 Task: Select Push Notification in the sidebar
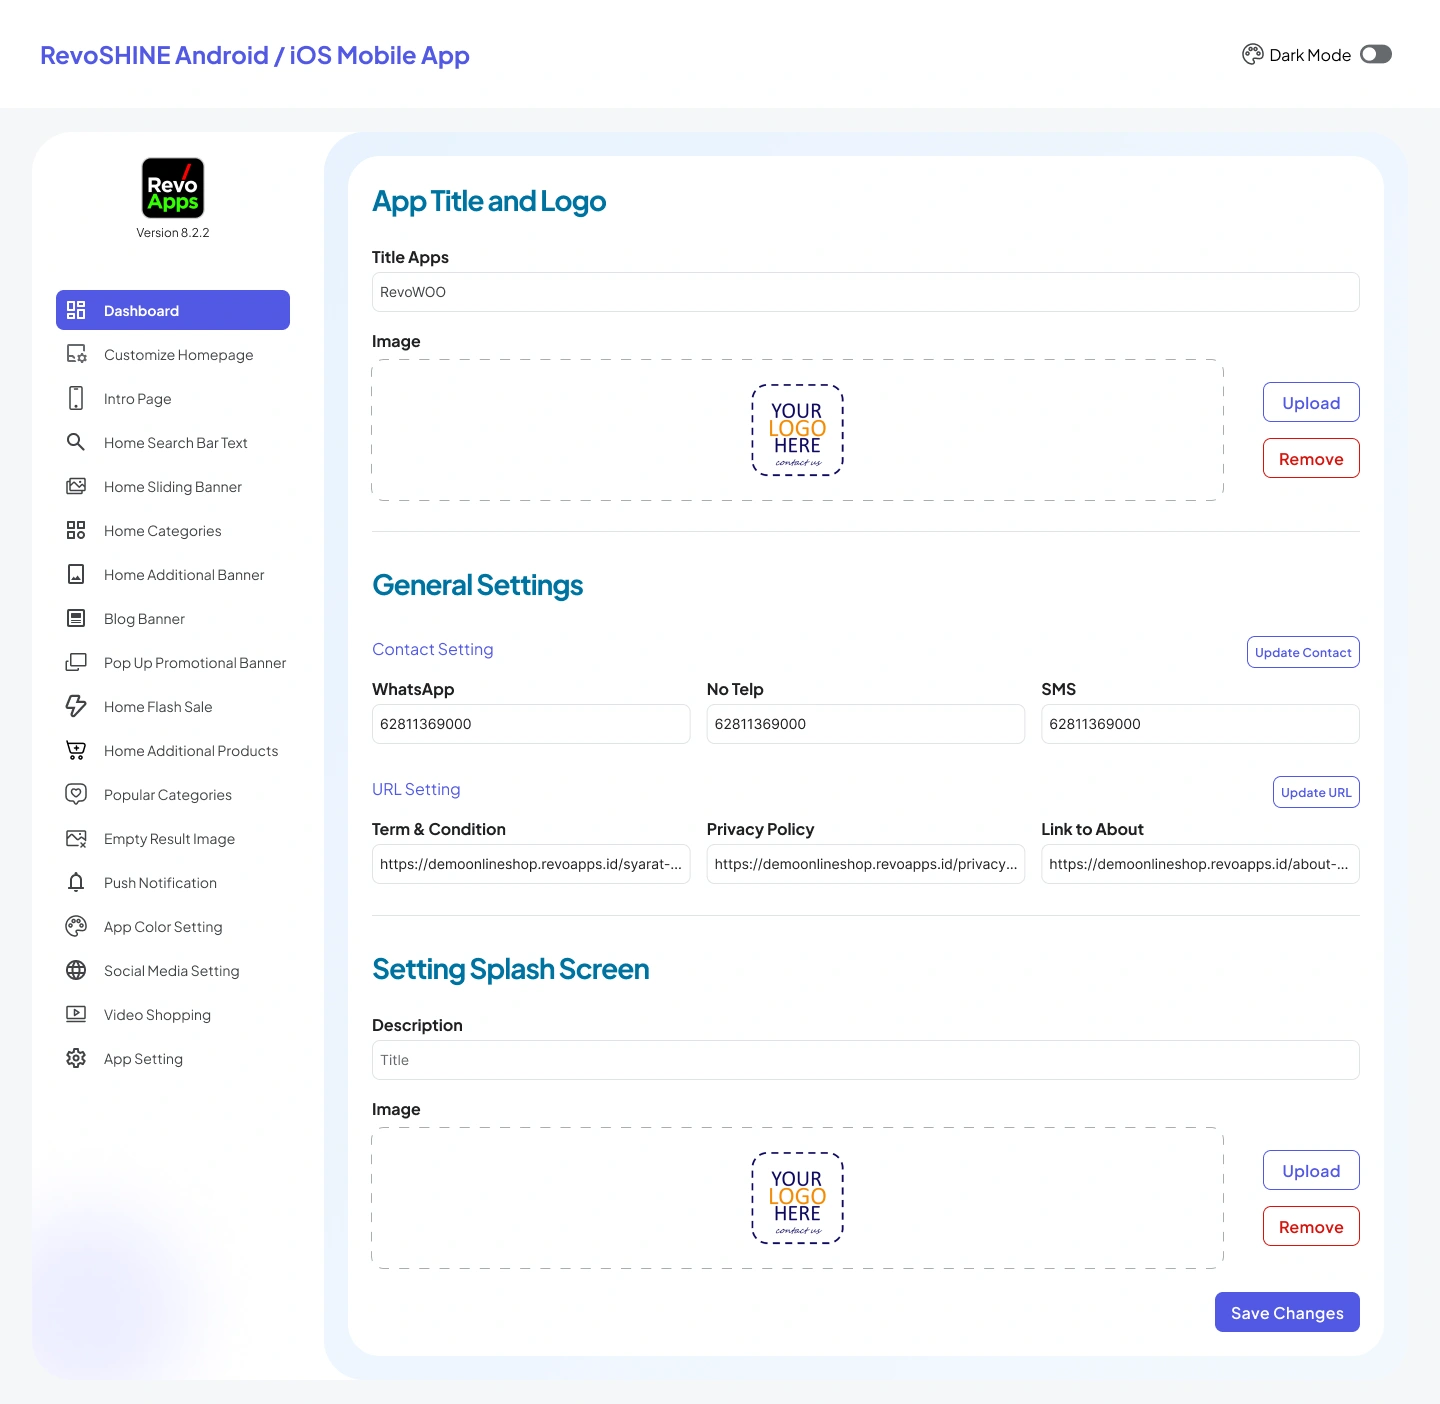pos(173,882)
